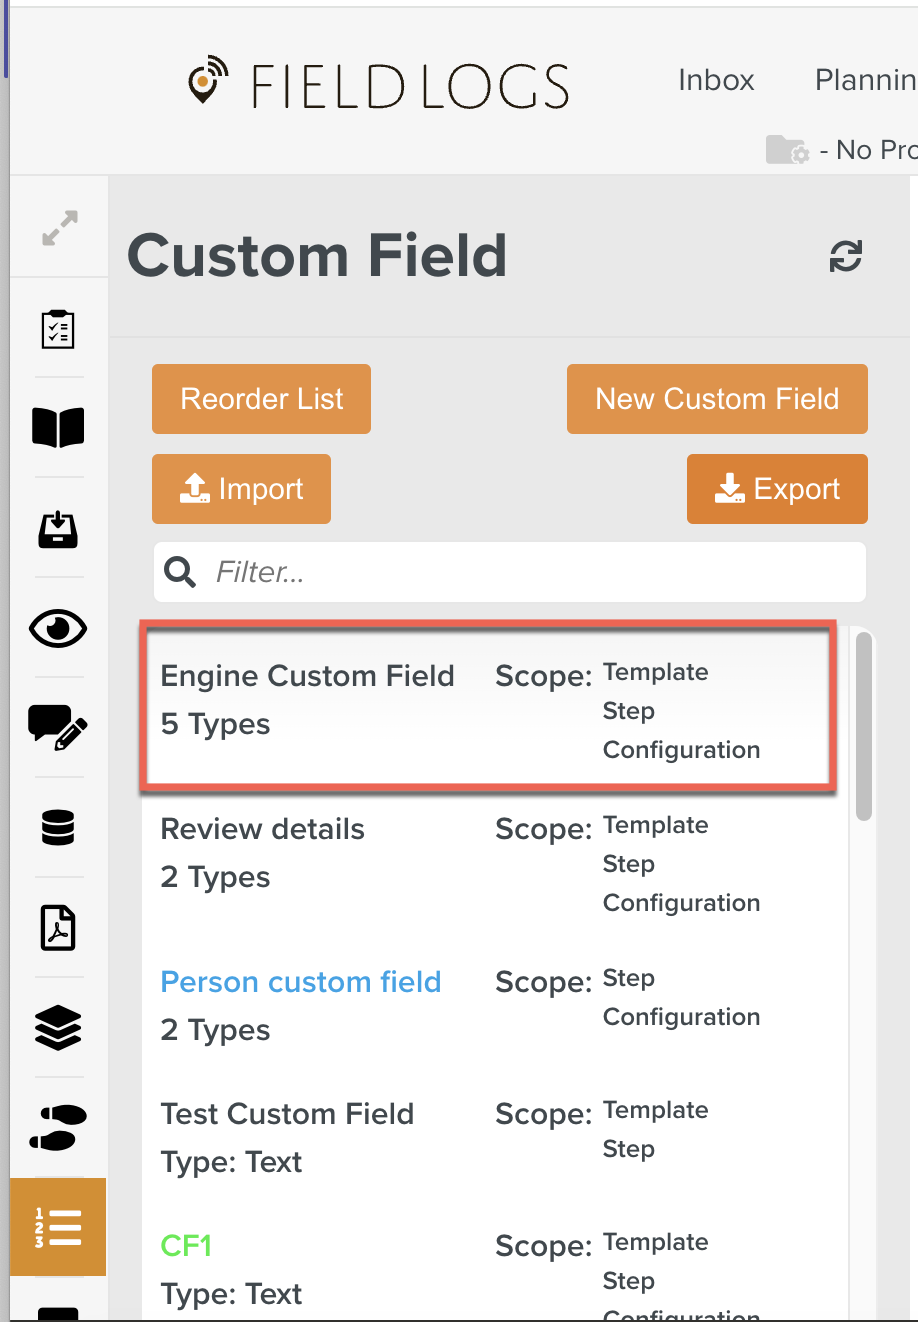Click the expand arrows icon in sidebar
This screenshot has width=918, height=1322.
[60, 228]
